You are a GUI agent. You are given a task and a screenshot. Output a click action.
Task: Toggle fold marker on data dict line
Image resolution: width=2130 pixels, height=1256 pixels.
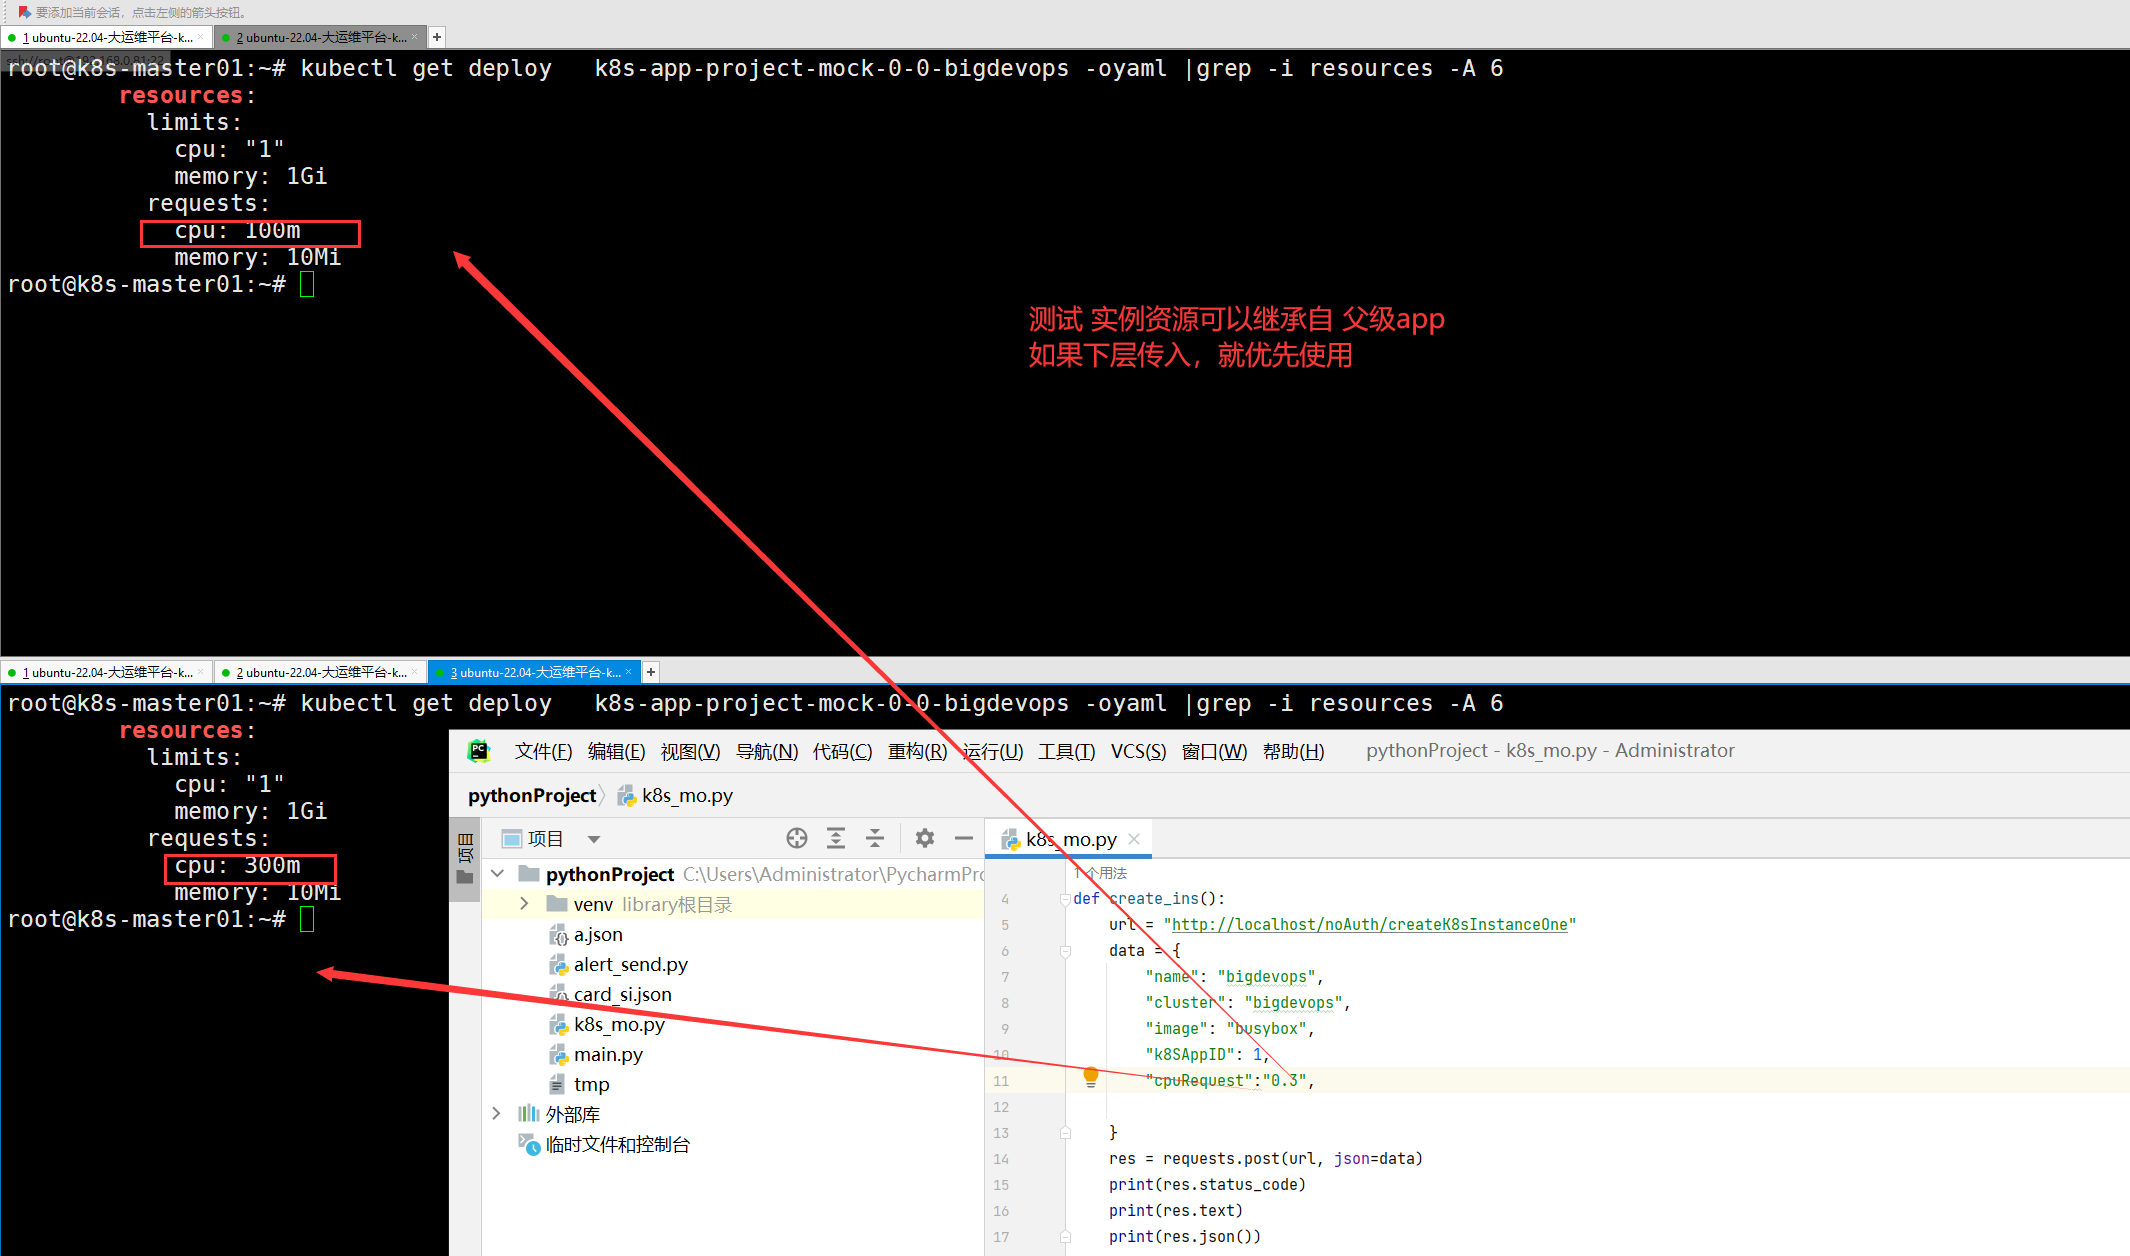tap(1065, 951)
